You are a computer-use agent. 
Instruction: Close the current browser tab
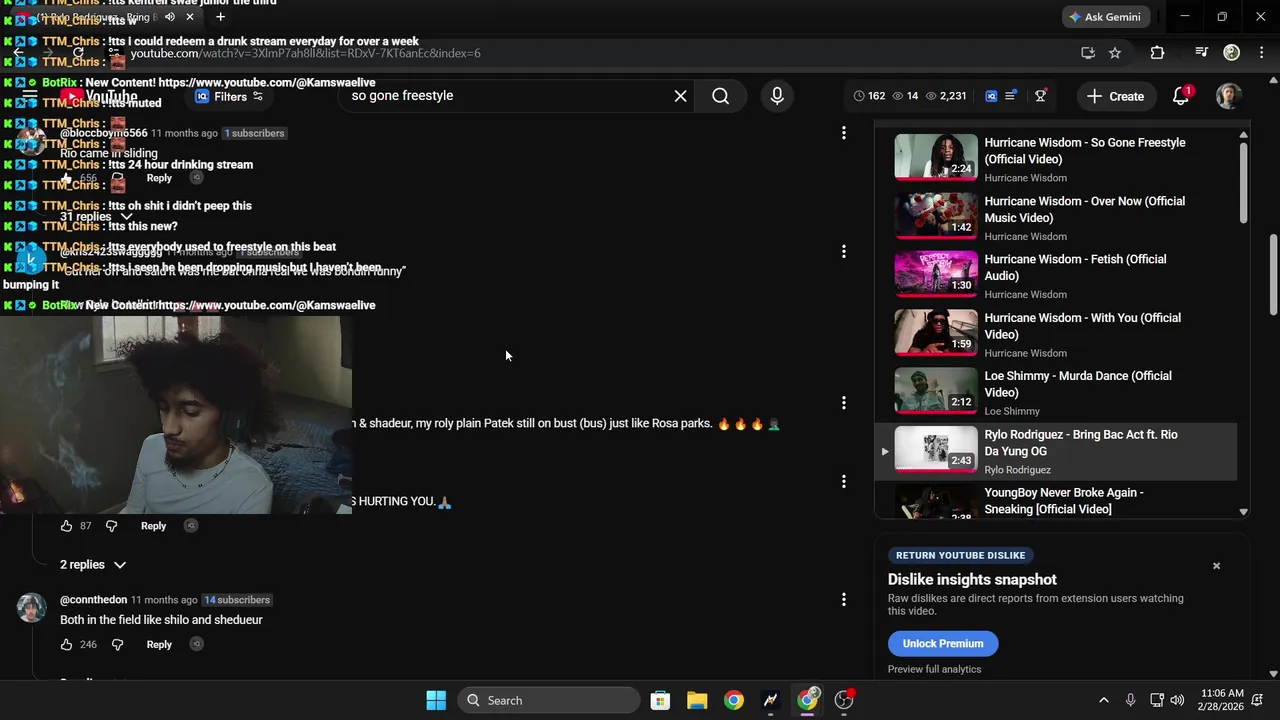point(189,17)
